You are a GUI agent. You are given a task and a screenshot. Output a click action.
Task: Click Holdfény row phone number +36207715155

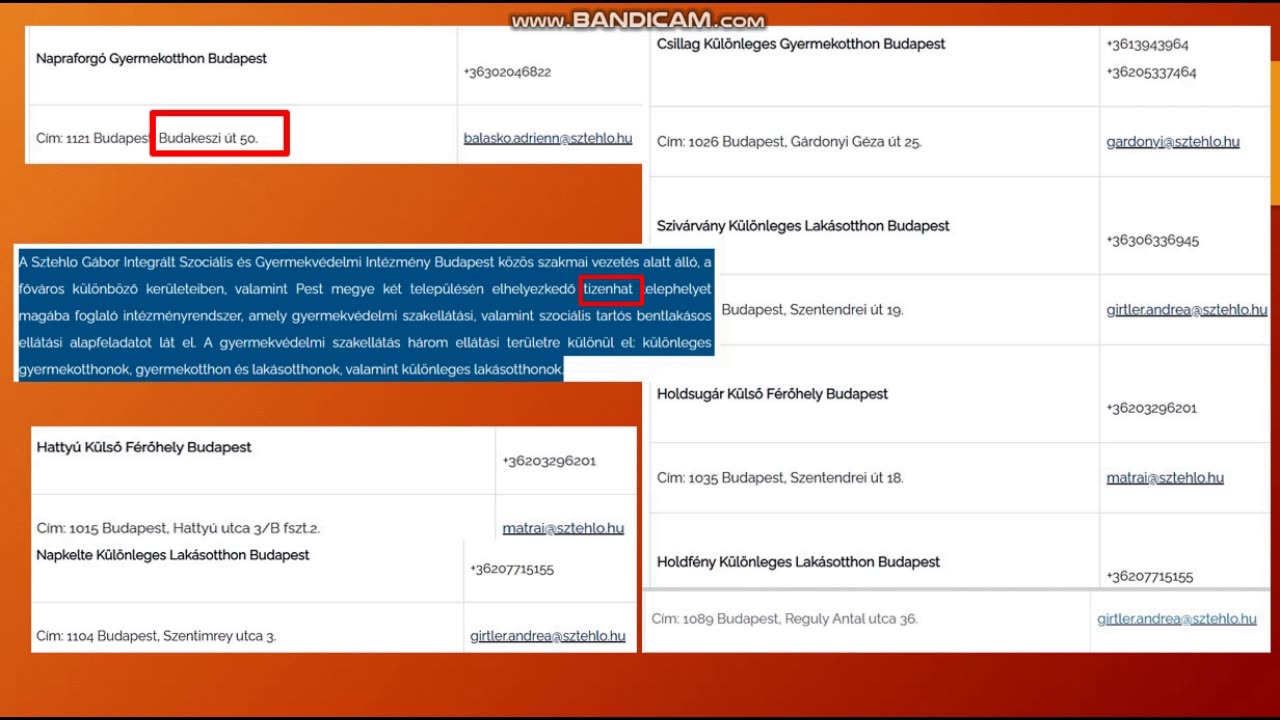tap(1150, 577)
